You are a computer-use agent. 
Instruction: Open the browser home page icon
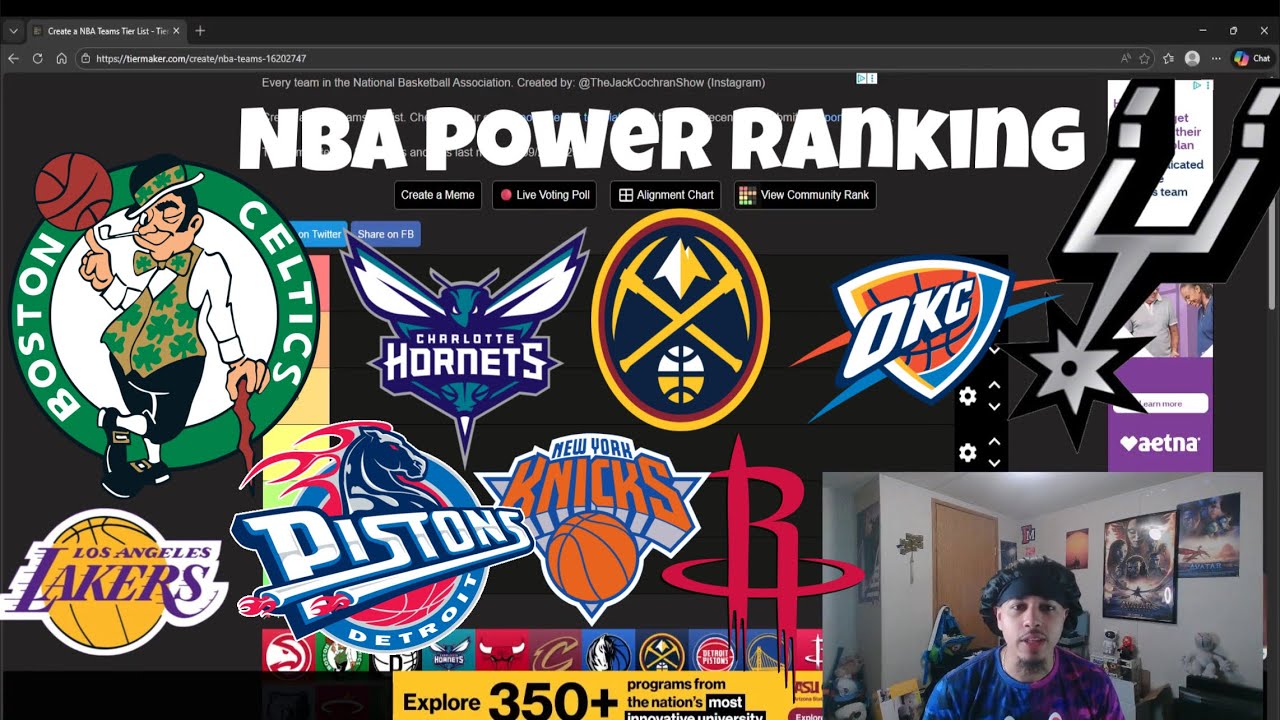point(61,59)
